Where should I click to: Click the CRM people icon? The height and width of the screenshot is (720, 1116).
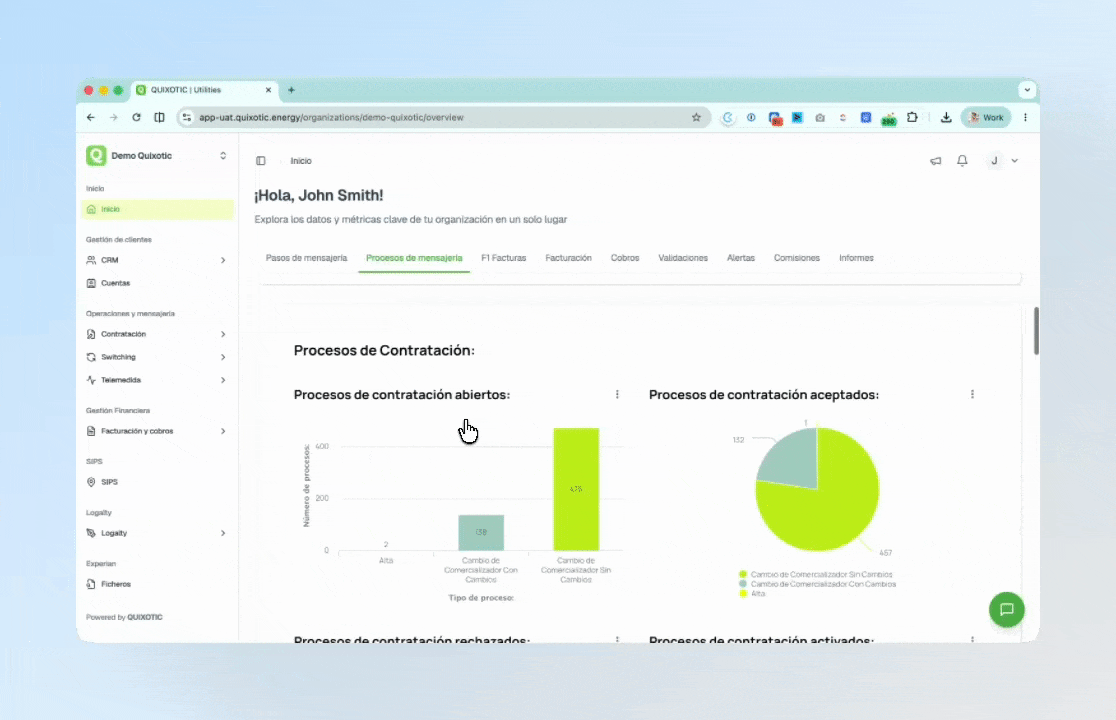tap(91, 260)
